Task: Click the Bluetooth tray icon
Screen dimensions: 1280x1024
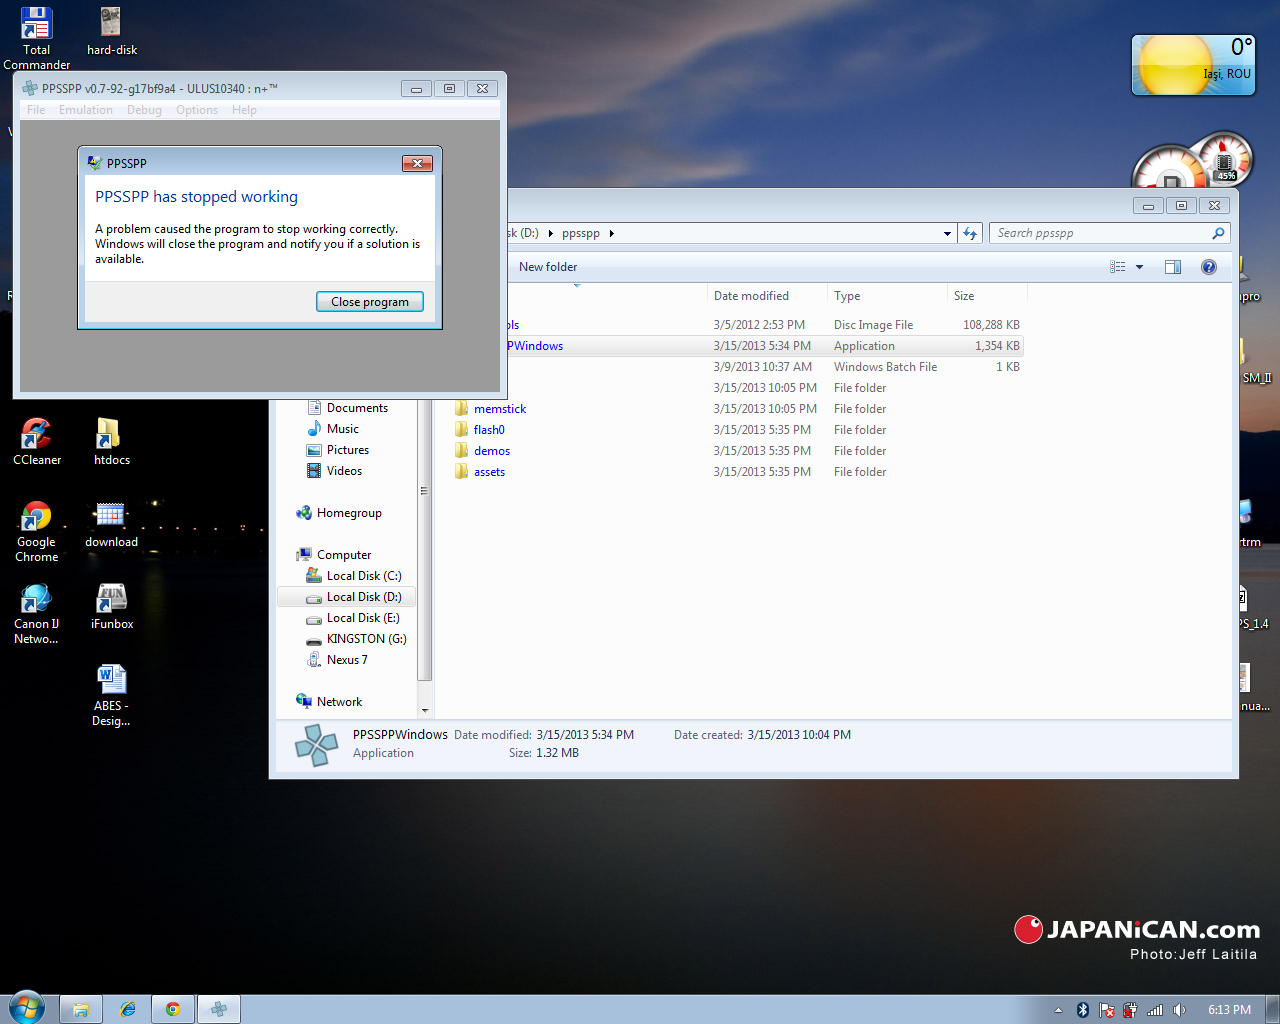Action: coord(1082,1010)
